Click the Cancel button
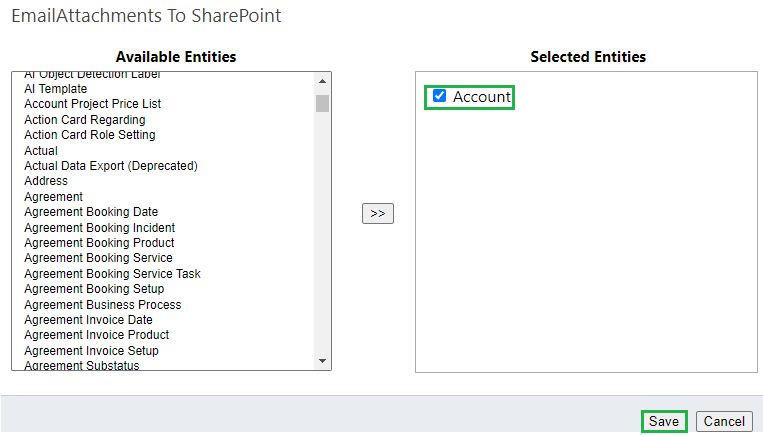The image size is (763, 435). (724, 421)
